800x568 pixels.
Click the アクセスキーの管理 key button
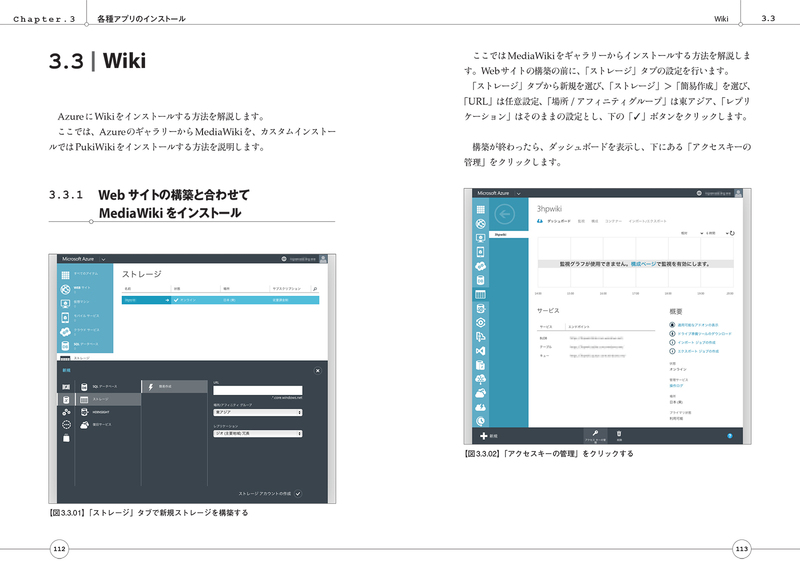595,435
